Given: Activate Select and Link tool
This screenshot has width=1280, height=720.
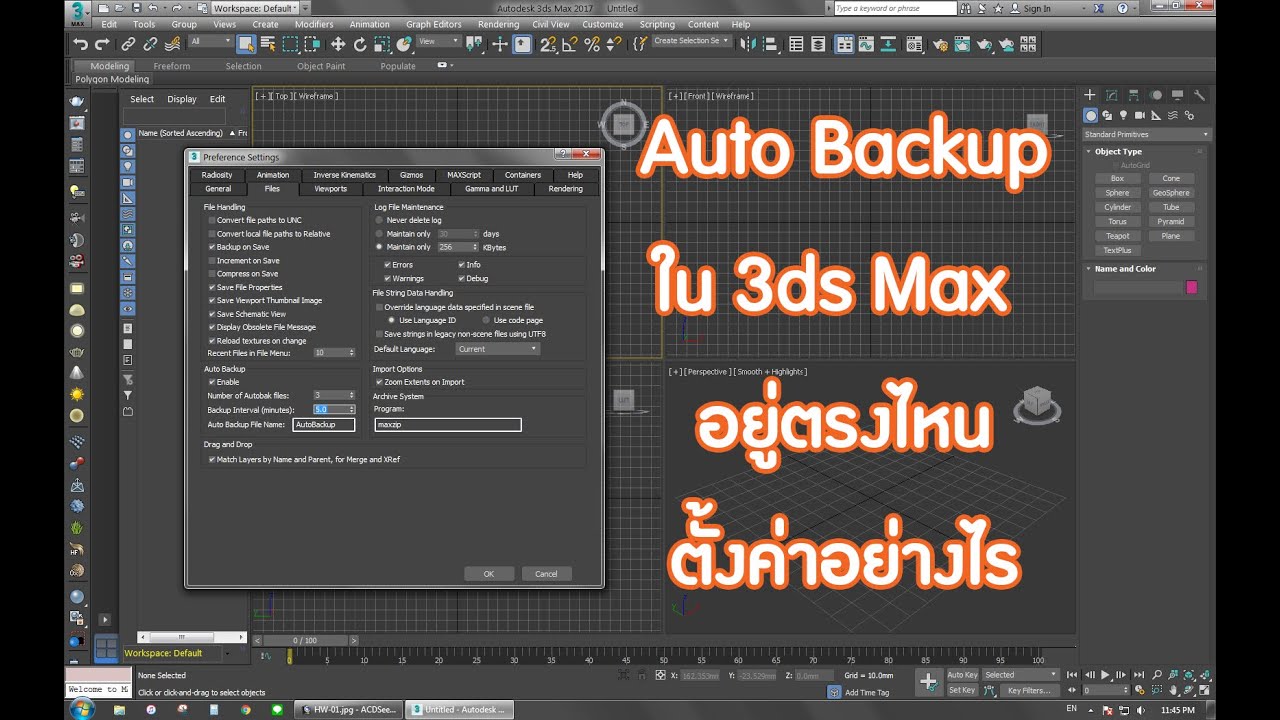Looking at the screenshot, I should tap(128, 44).
